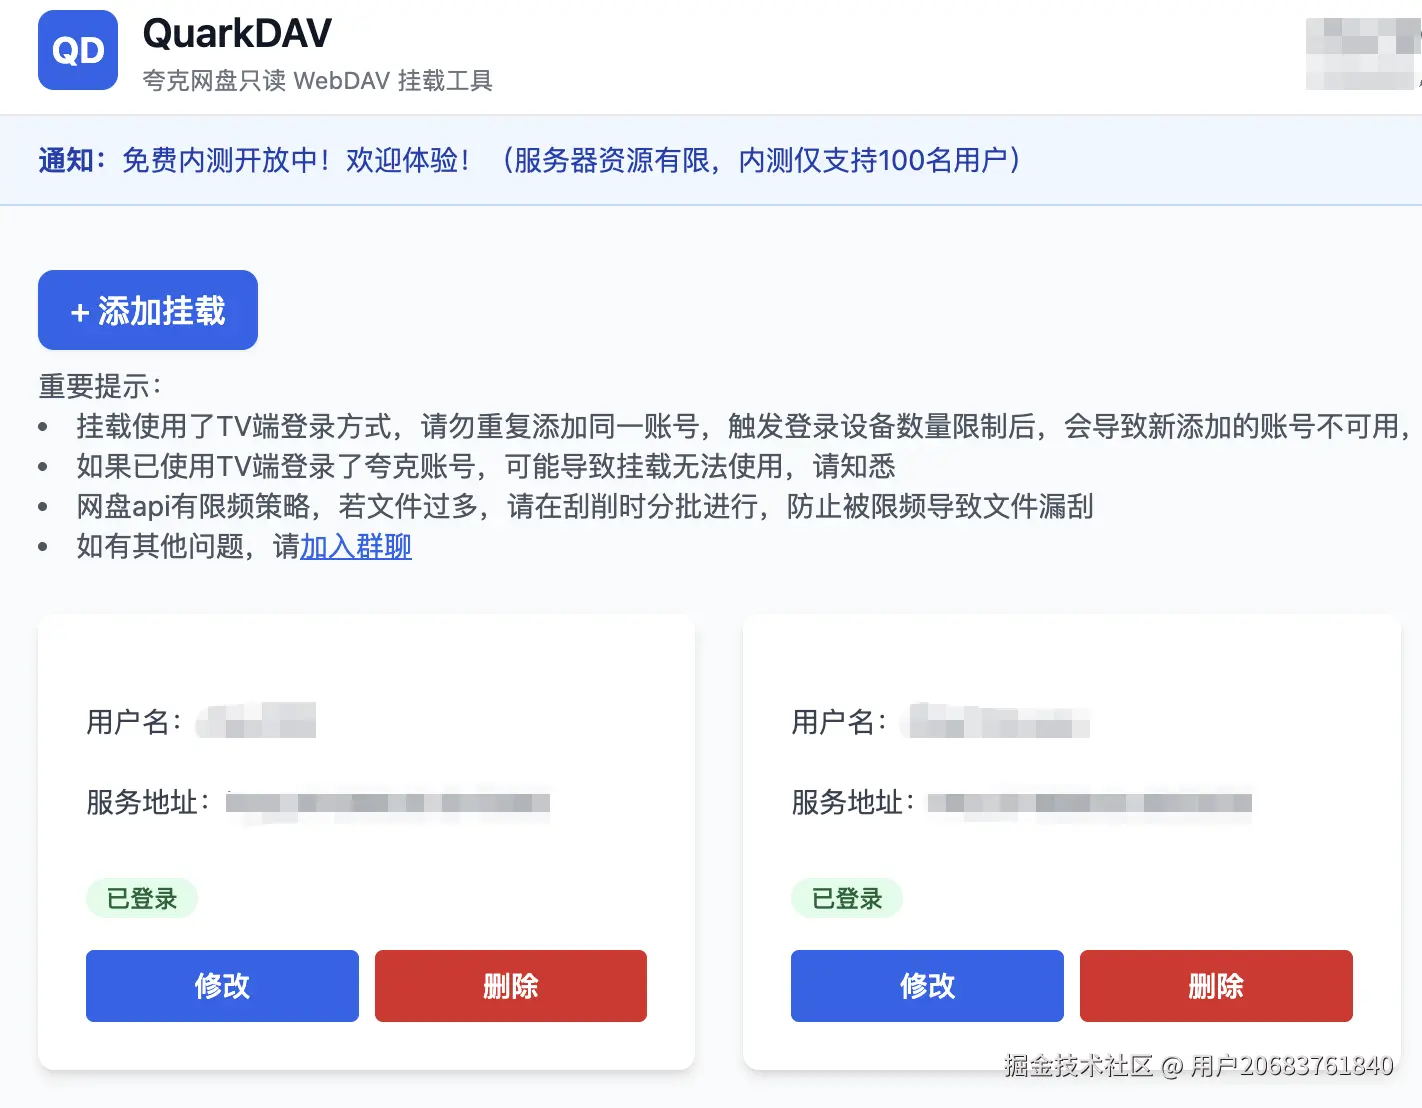Click the 已登录 status badge on right card
The height and width of the screenshot is (1108, 1422).
point(846,898)
